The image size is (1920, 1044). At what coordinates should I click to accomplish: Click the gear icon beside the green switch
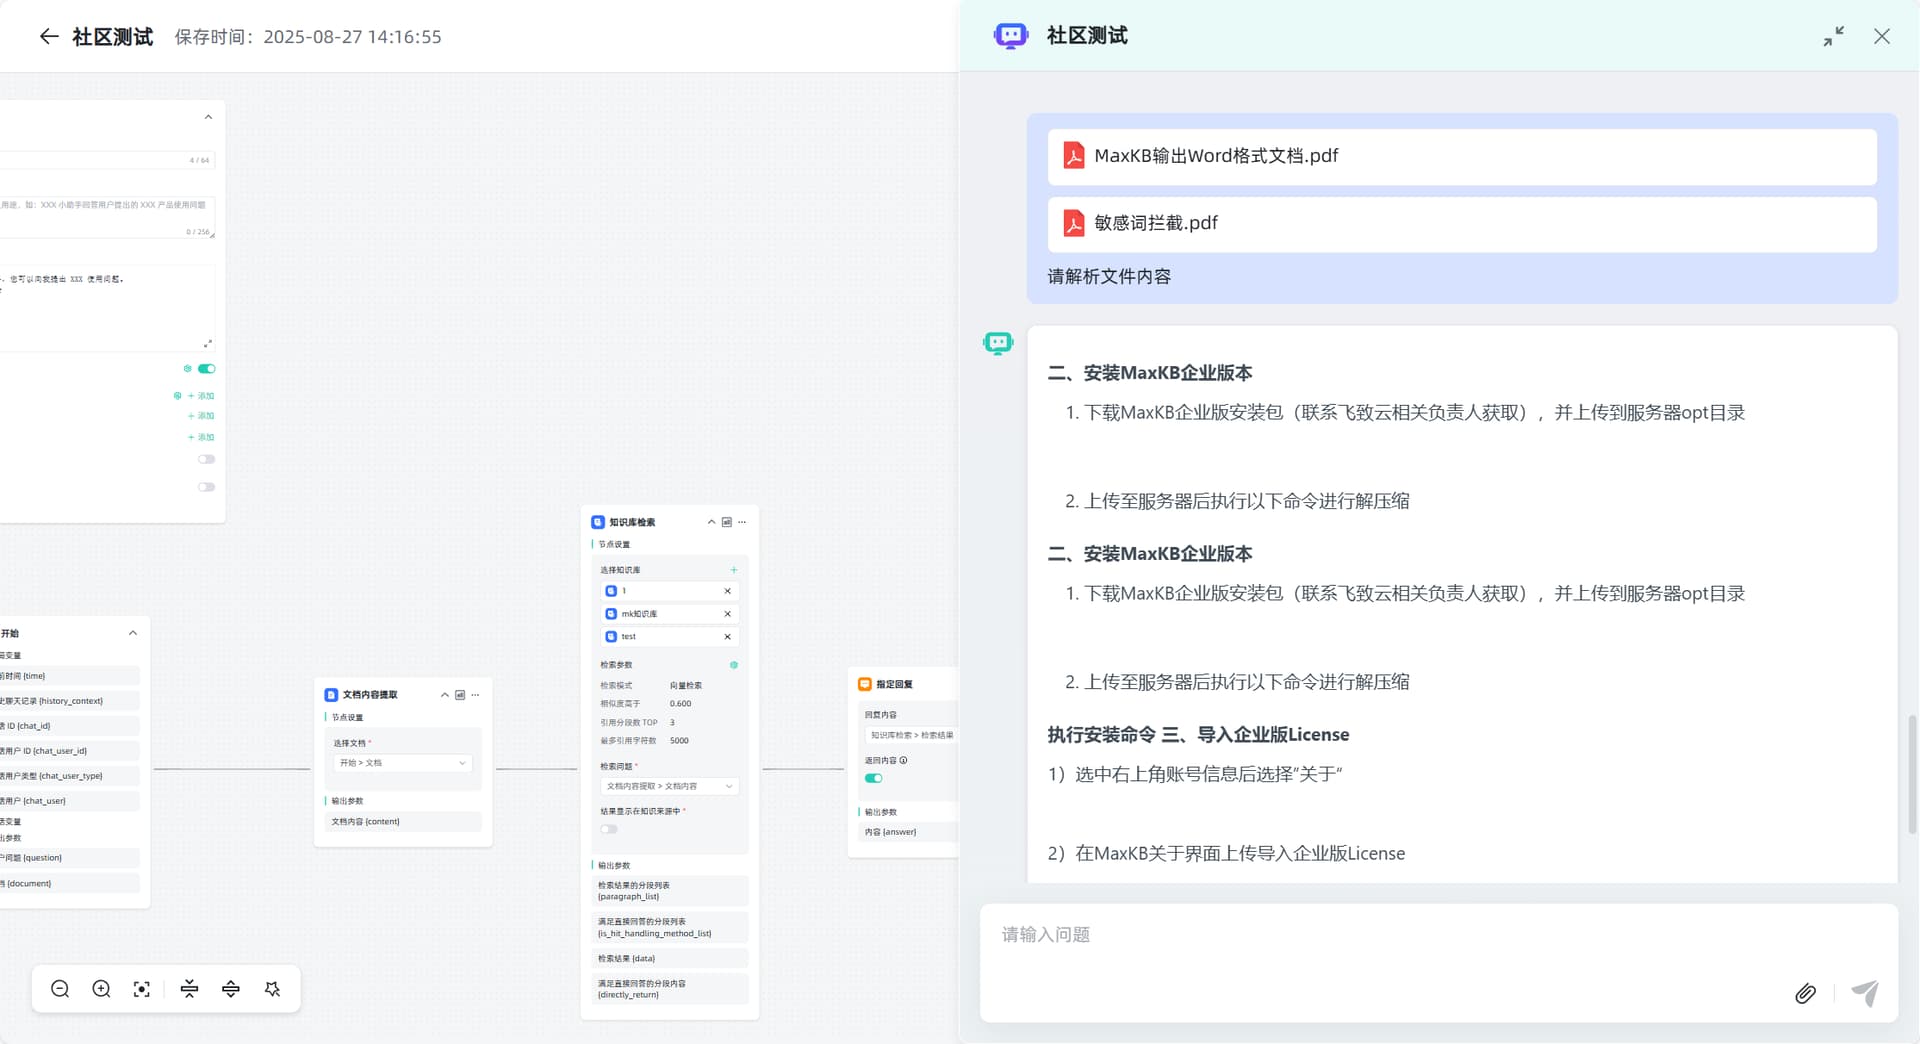(x=187, y=369)
